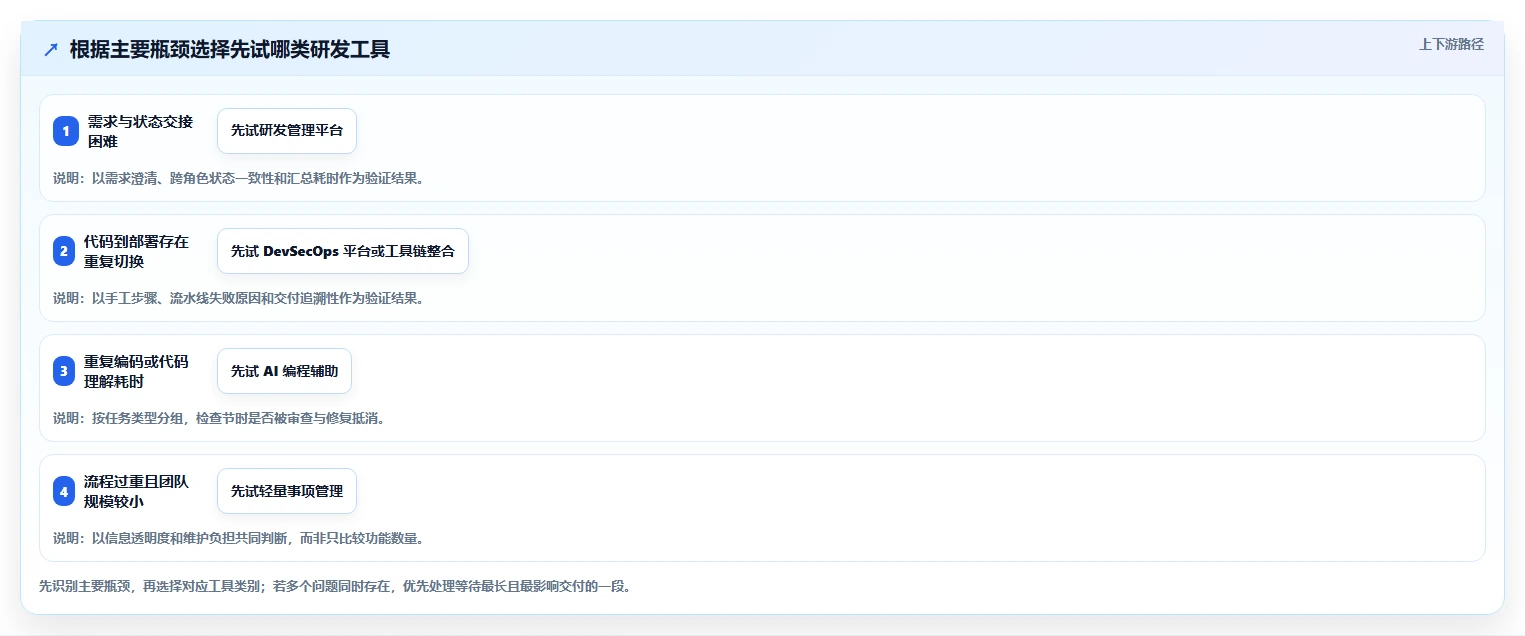Click the note starting 说明：以信息透明度

pos(238,538)
